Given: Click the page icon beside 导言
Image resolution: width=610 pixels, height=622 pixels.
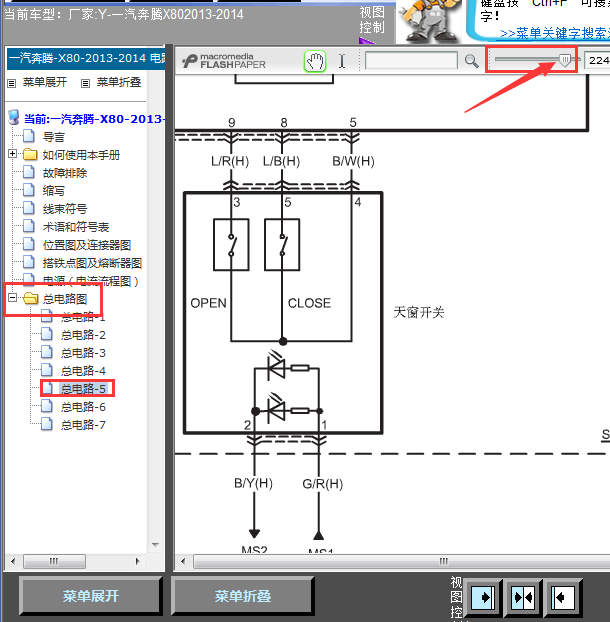Looking at the screenshot, I should coord(29,136).
